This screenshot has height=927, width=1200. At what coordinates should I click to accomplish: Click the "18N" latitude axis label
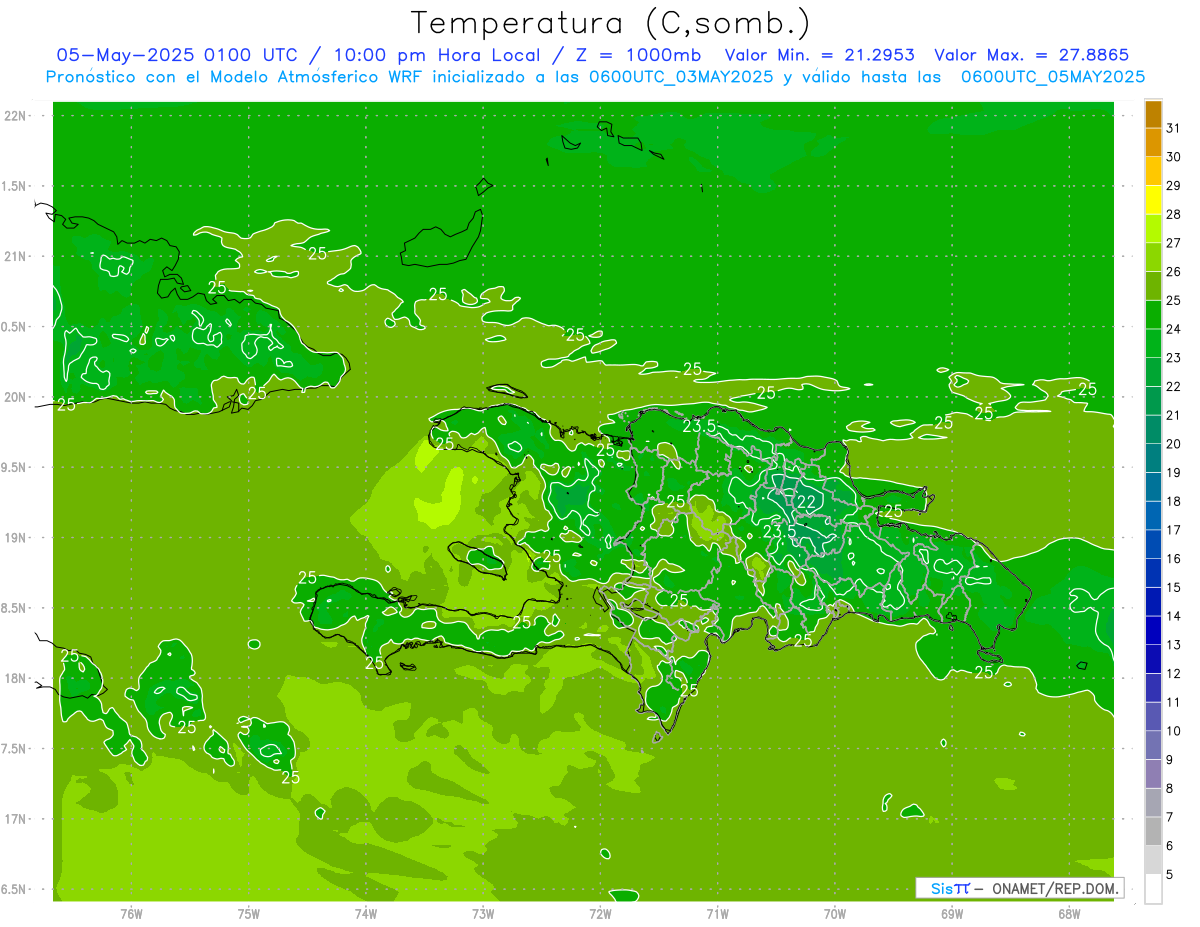[x=16, y=679]
